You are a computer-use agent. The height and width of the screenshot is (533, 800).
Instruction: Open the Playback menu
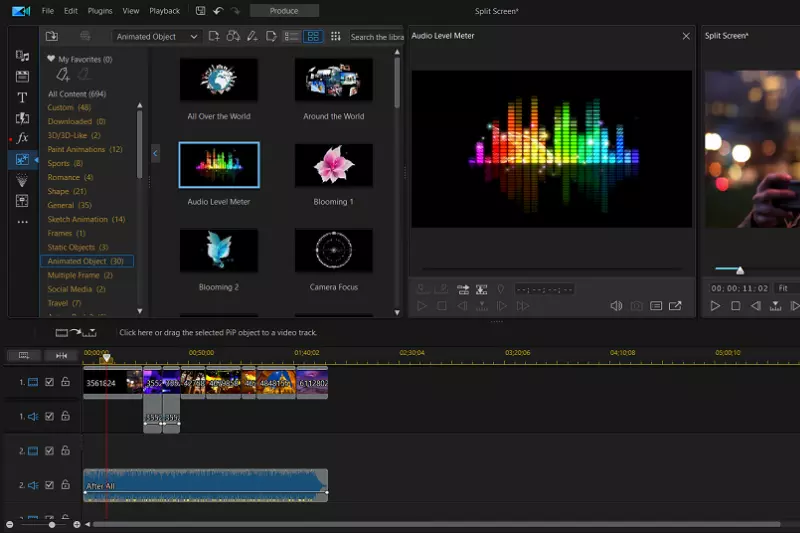164,11
